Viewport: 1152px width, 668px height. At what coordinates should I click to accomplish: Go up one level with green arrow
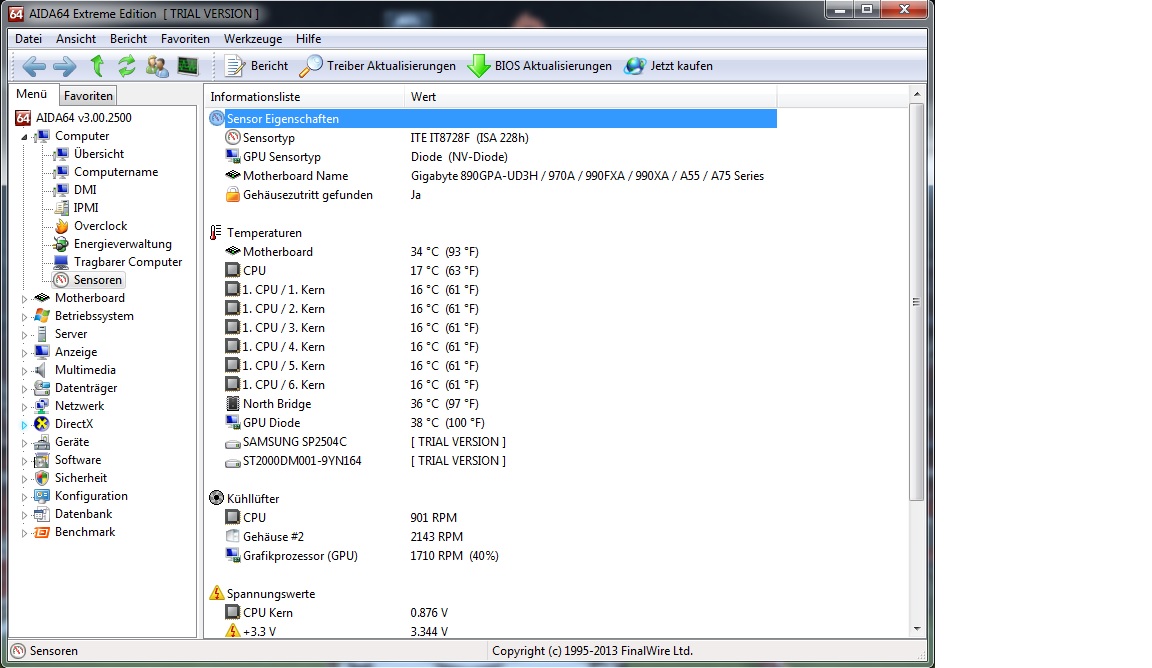click(x=97, y=66)
